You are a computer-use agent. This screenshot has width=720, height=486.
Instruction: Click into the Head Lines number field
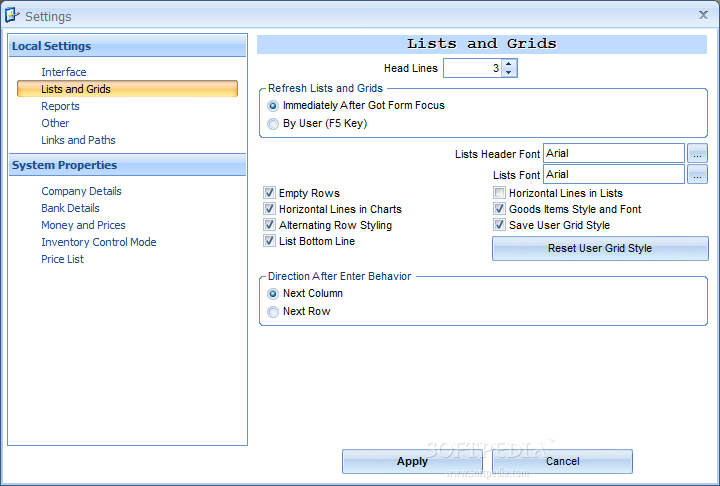point(472,68)
